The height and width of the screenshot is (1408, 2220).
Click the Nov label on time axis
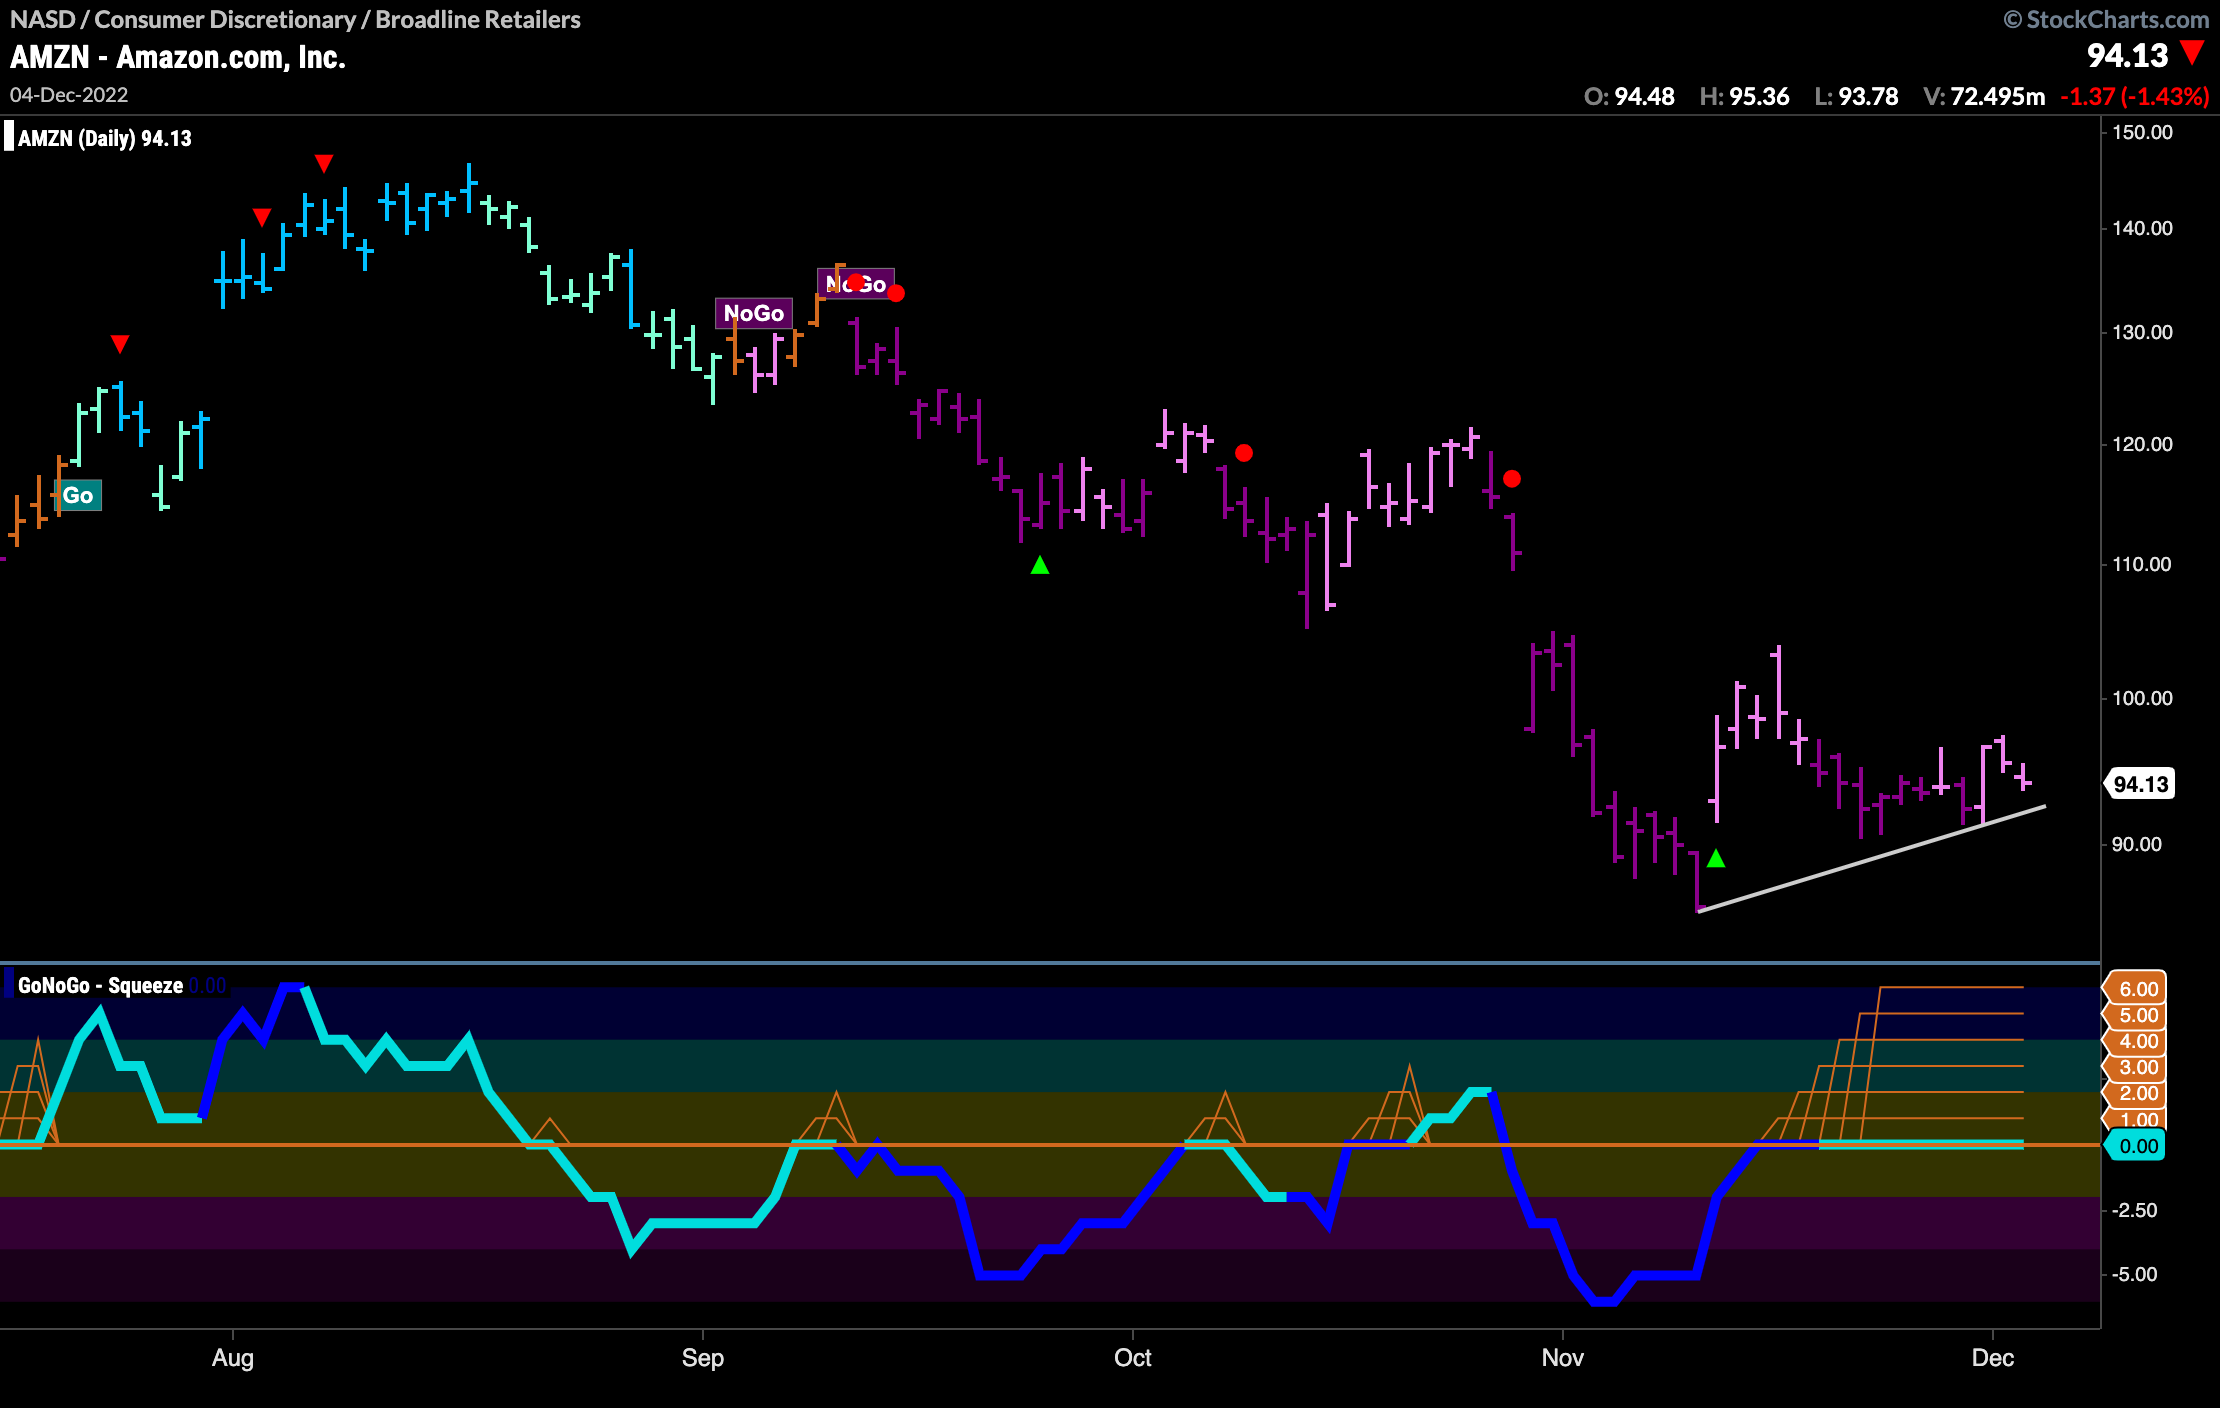point(1563,1358)
